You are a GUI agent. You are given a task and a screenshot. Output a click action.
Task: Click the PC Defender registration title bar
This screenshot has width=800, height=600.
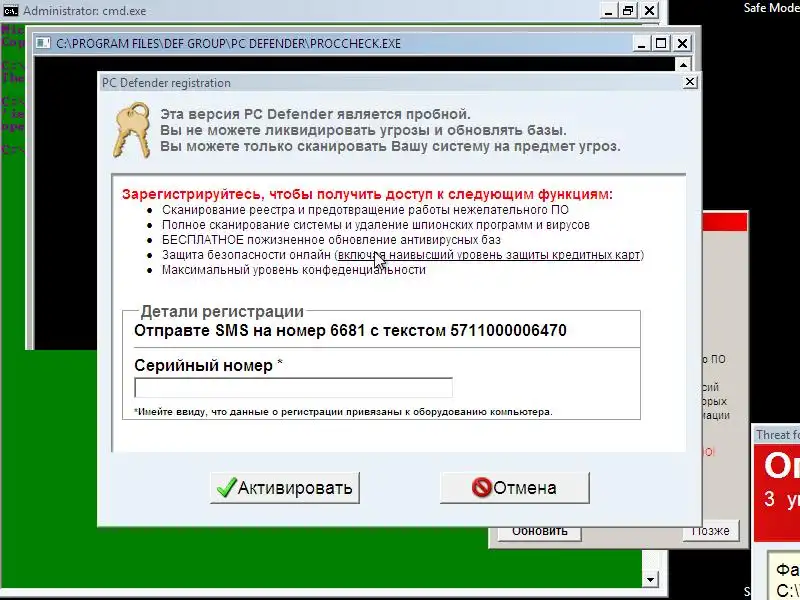[x=388, y=83]
